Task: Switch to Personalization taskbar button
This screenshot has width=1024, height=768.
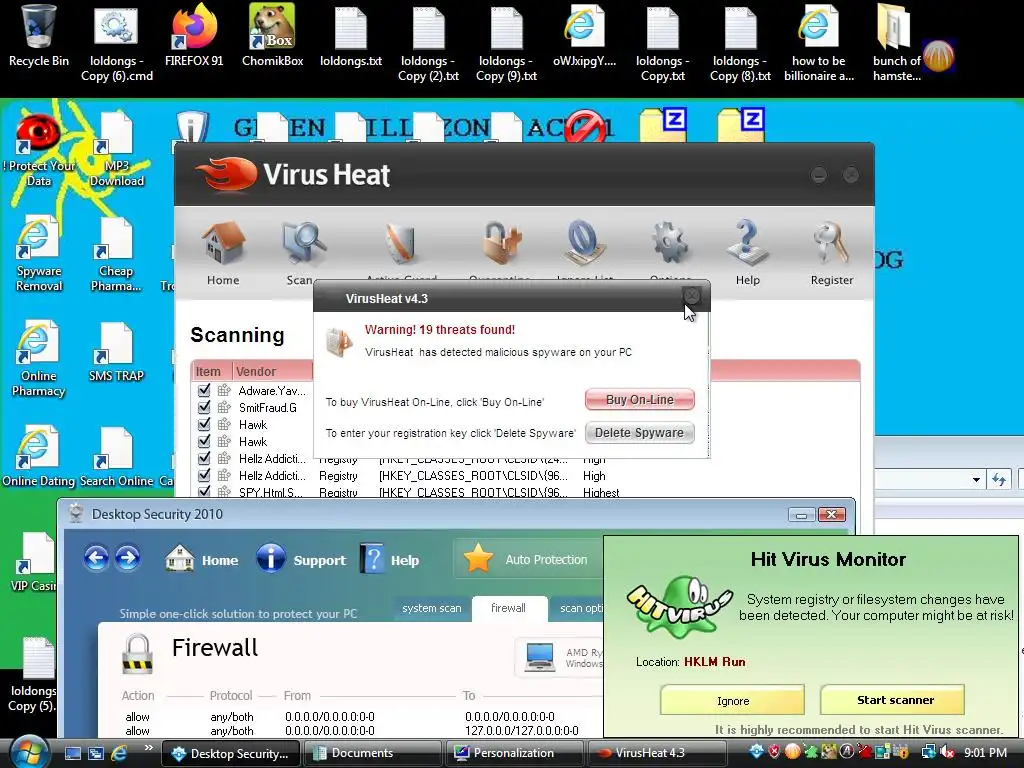Action: click(x=514, y=753)
